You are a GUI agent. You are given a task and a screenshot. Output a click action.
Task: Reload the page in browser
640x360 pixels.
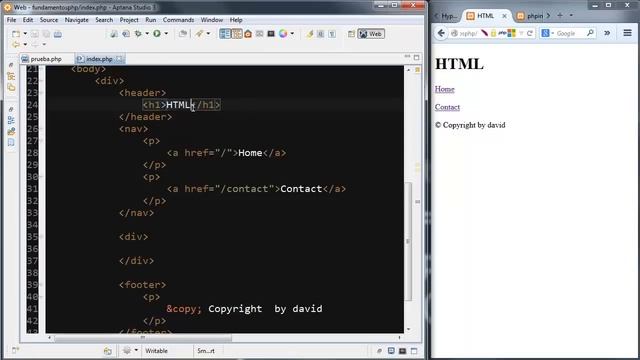tap(529, 33)
